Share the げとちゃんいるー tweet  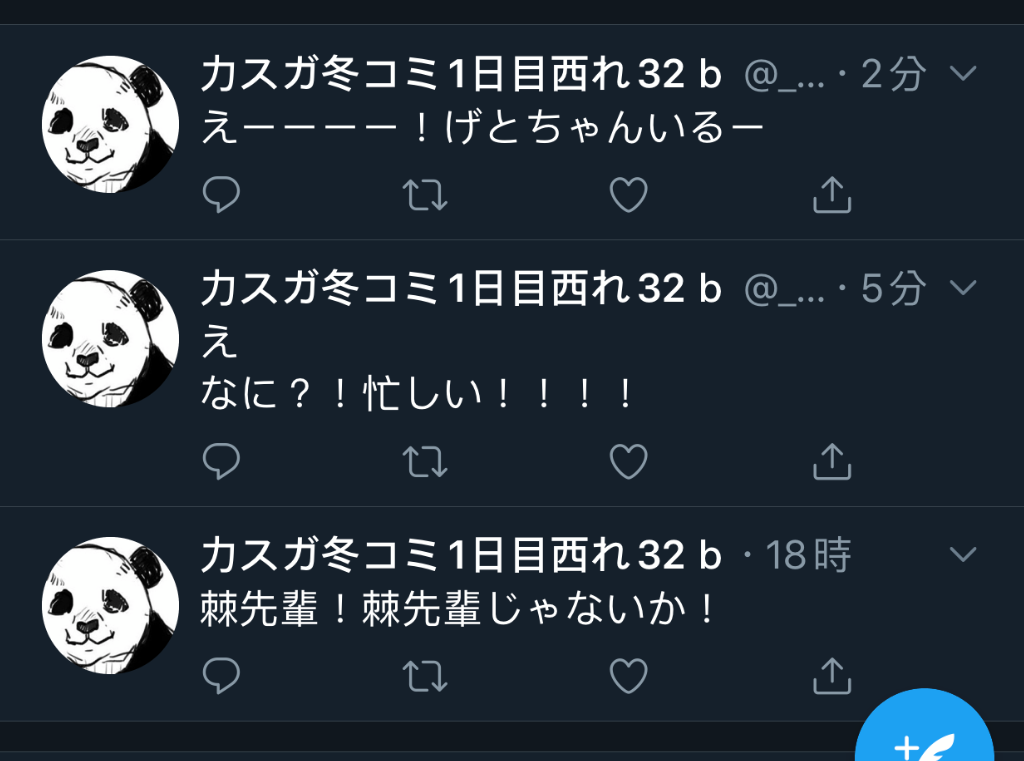(832, 194)
